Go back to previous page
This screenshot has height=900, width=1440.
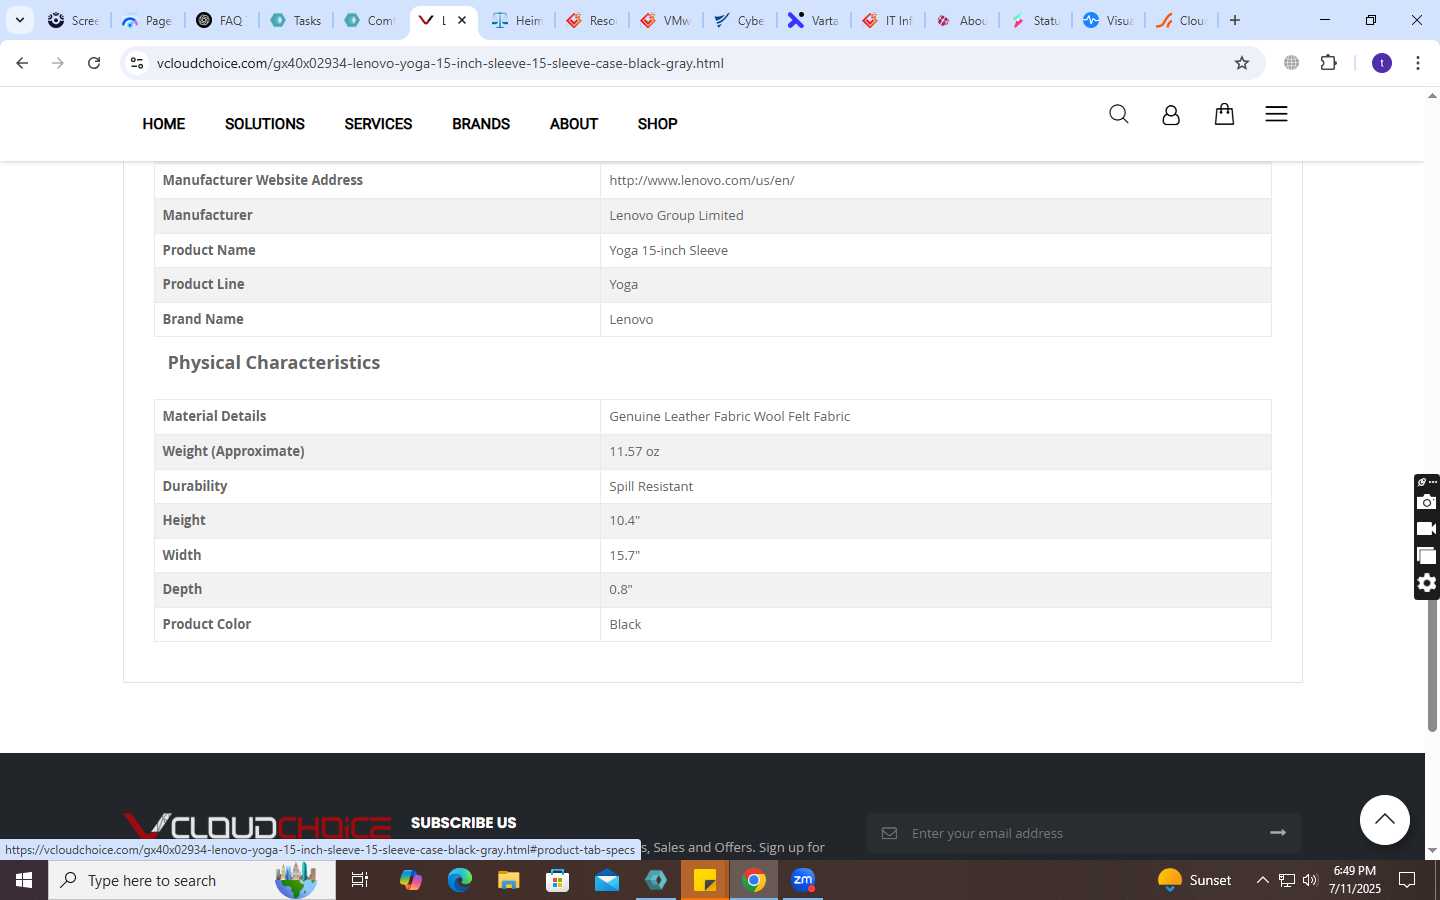coord(22,63)
